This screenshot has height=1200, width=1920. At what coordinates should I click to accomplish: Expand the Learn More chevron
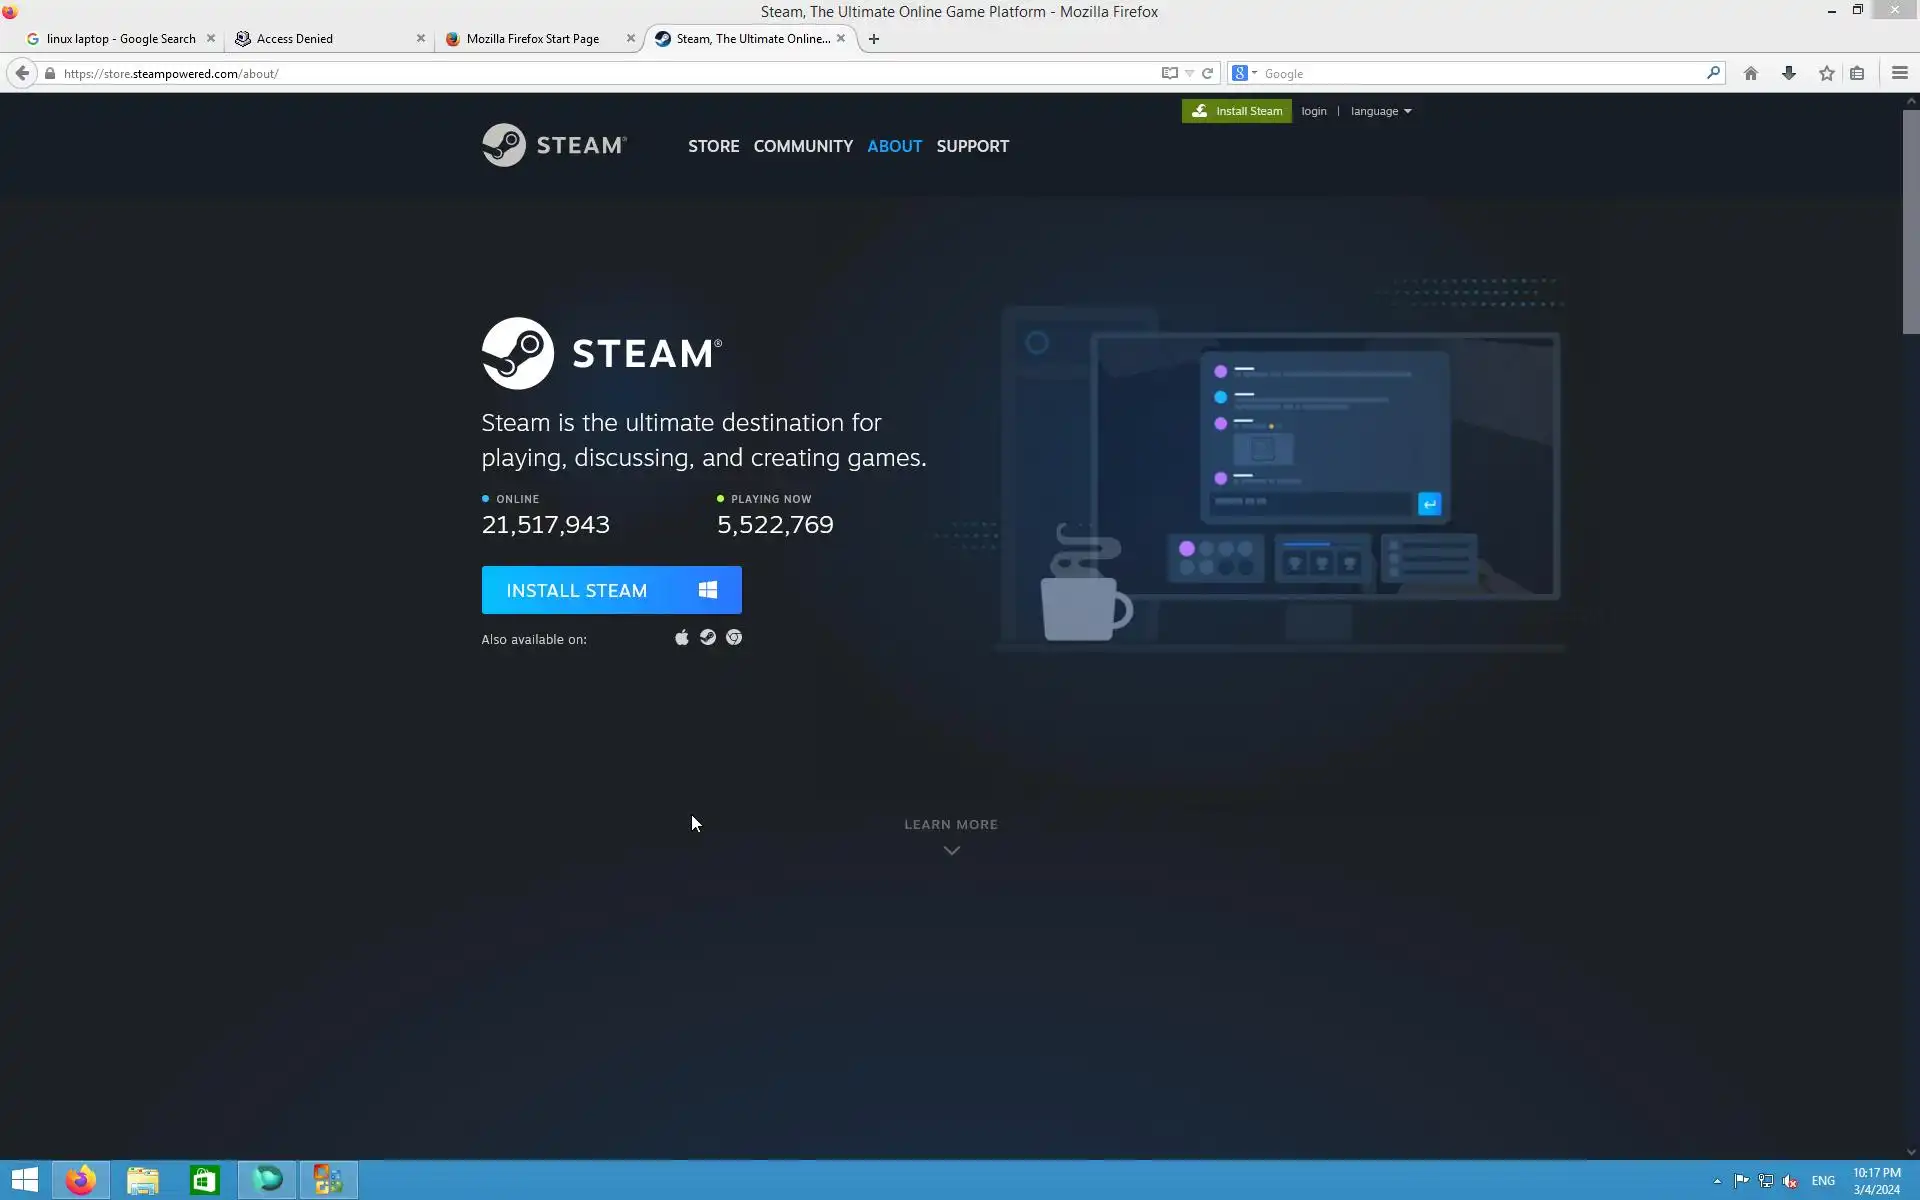point(951,850)
